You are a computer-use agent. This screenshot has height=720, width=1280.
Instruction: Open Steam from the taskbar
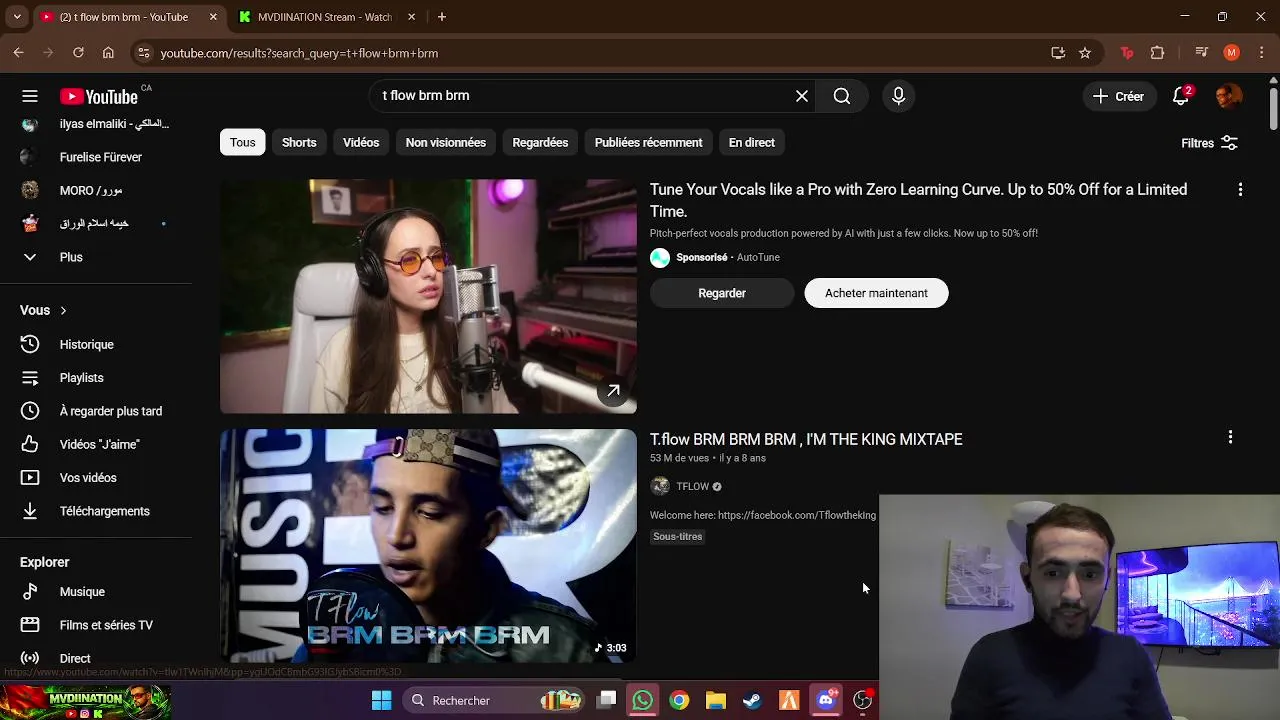(752, 700)
